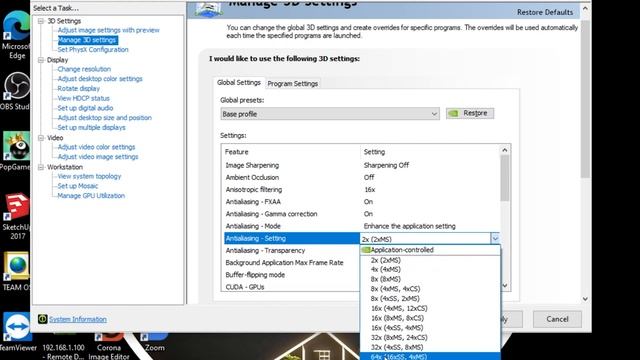The width and height of the screenshot is (640, 360).
Task: Open Change resolution page
Action: coord(84,69)
